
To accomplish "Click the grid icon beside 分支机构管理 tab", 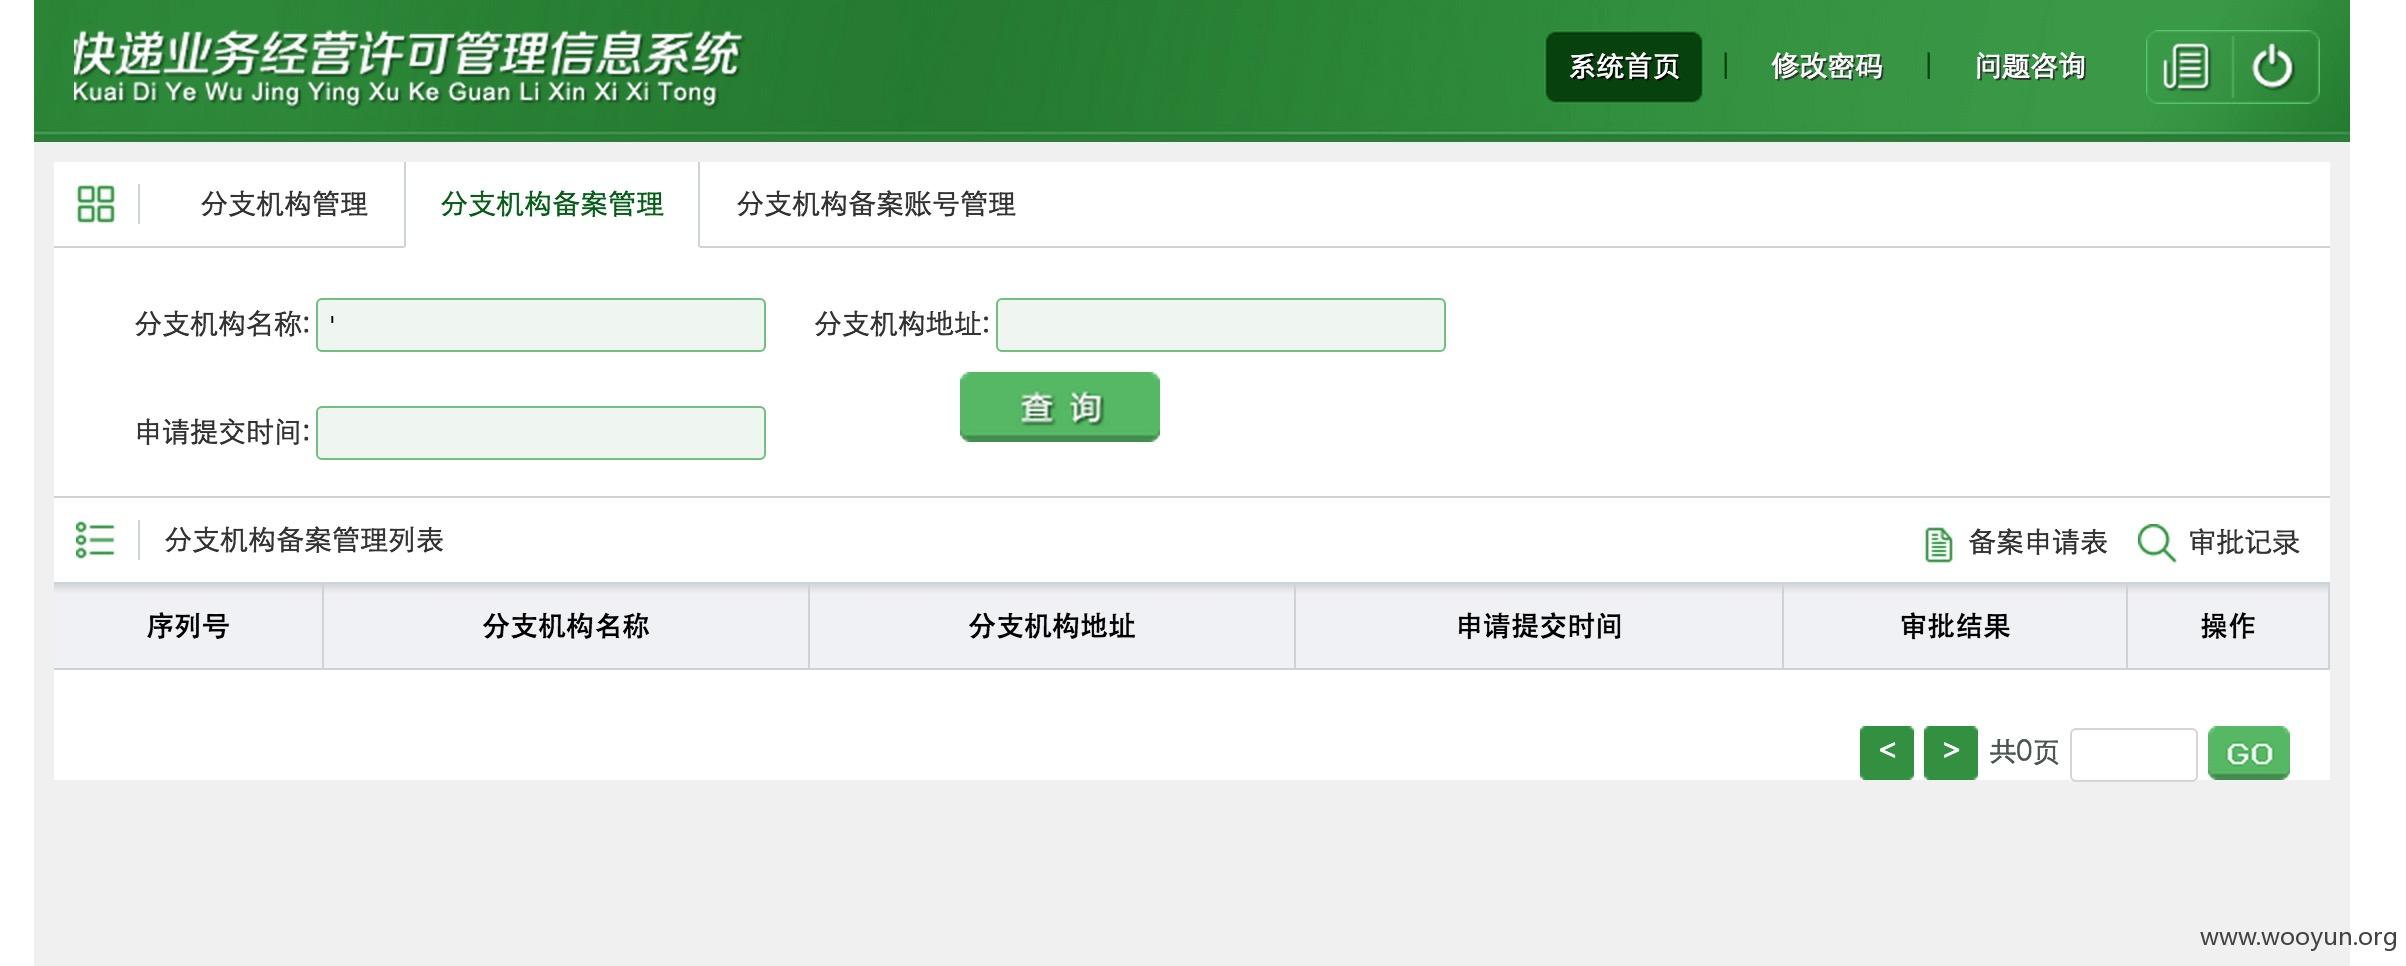I will click(x=96, y=204).
